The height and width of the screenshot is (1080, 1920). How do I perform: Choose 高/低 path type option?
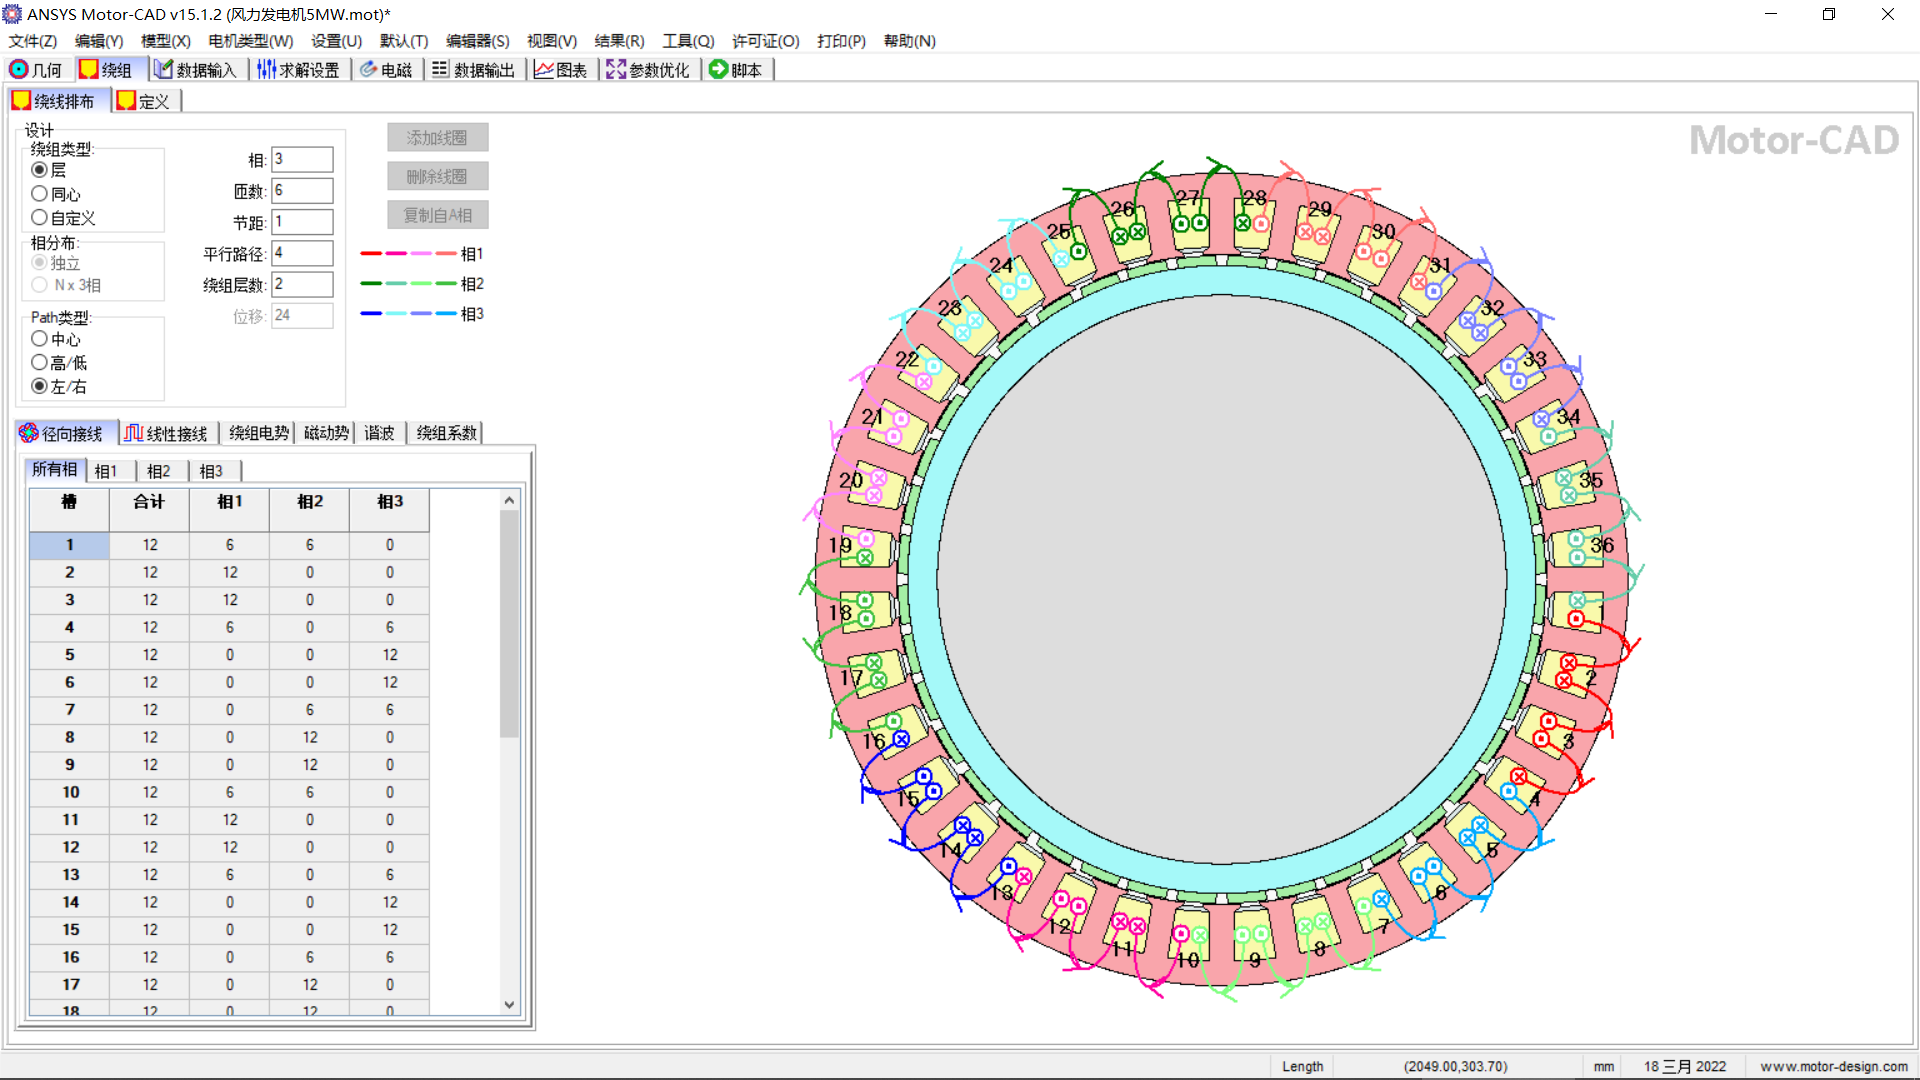pyautogui.click(x=40, y=362)
